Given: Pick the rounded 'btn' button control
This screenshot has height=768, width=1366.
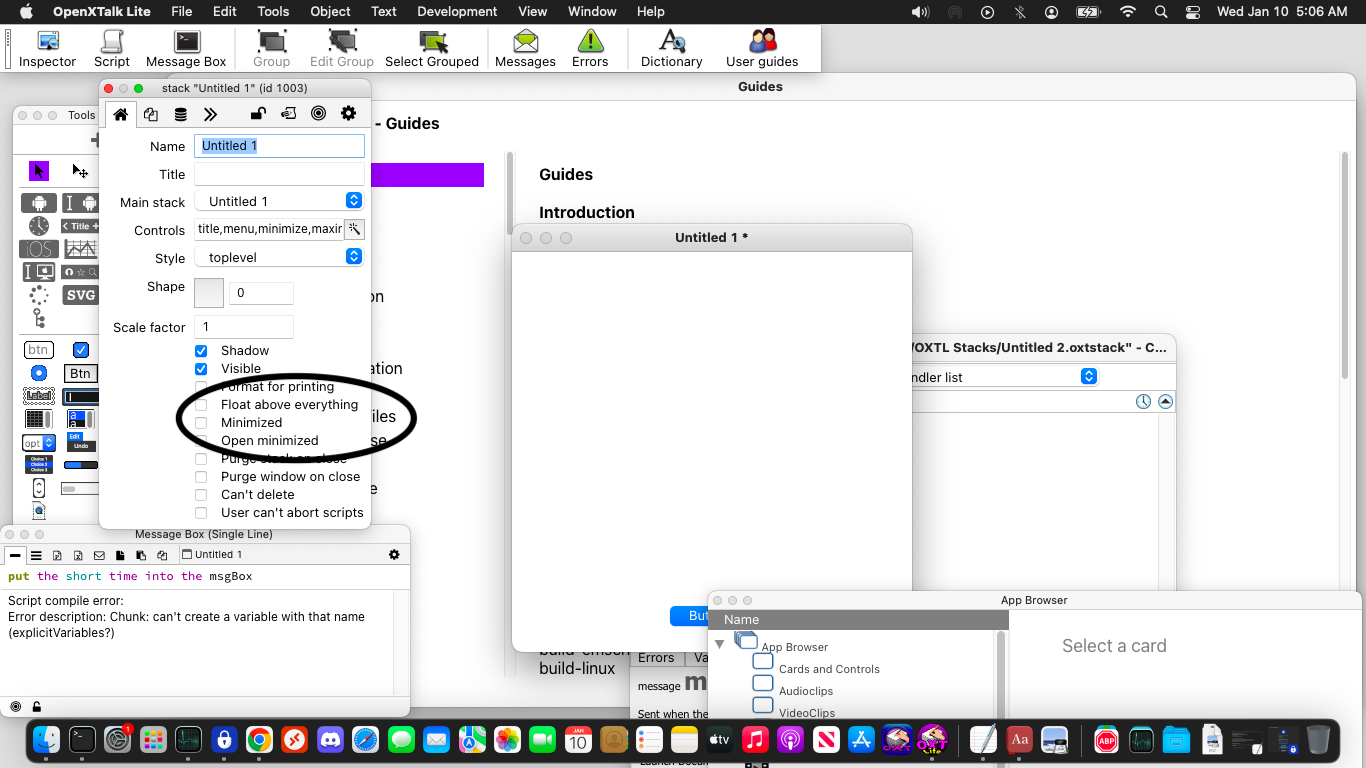Looking at the screenshot, I should [39, 350].
